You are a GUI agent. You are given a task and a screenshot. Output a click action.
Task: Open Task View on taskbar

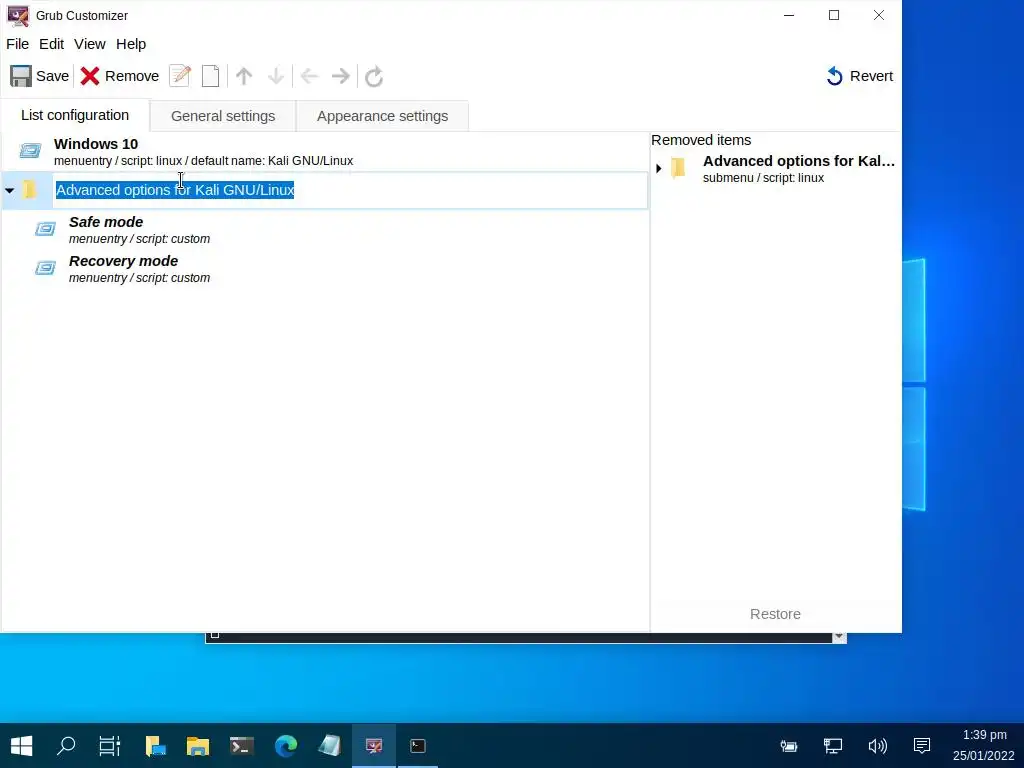tap(110, 746)
